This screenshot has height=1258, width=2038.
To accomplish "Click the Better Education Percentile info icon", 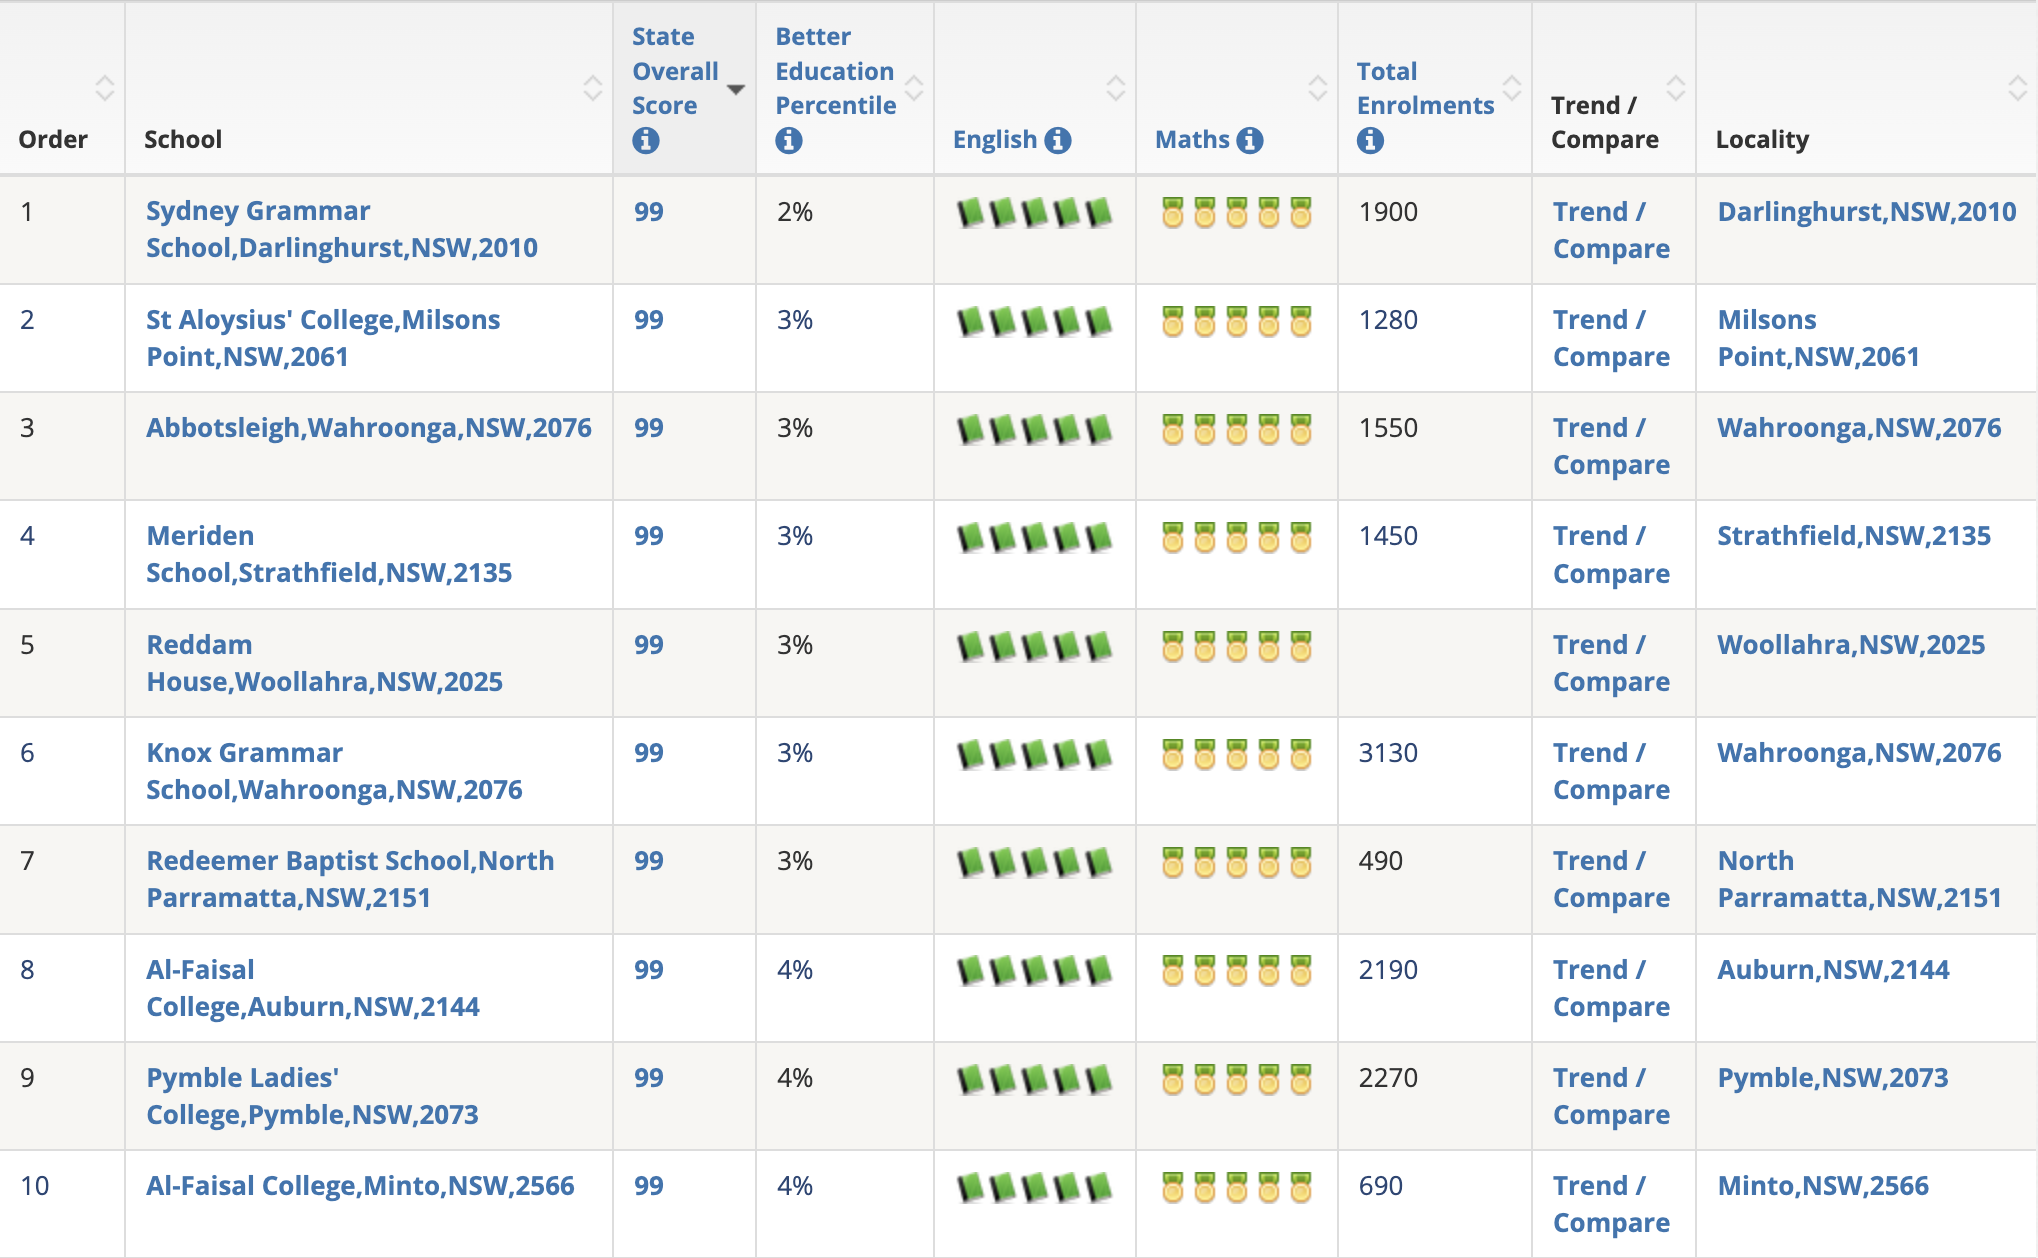I will coord(789,141).
